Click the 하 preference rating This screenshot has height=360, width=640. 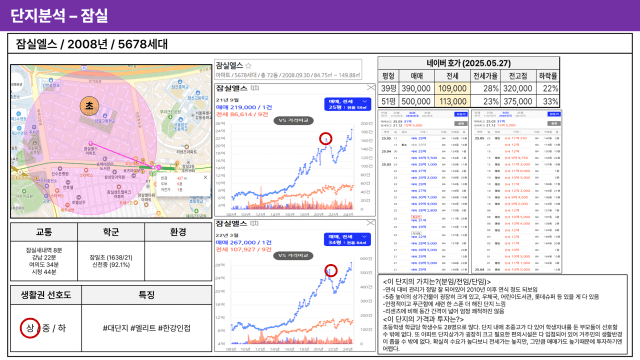pyautogui.click(x=62, y=328)
